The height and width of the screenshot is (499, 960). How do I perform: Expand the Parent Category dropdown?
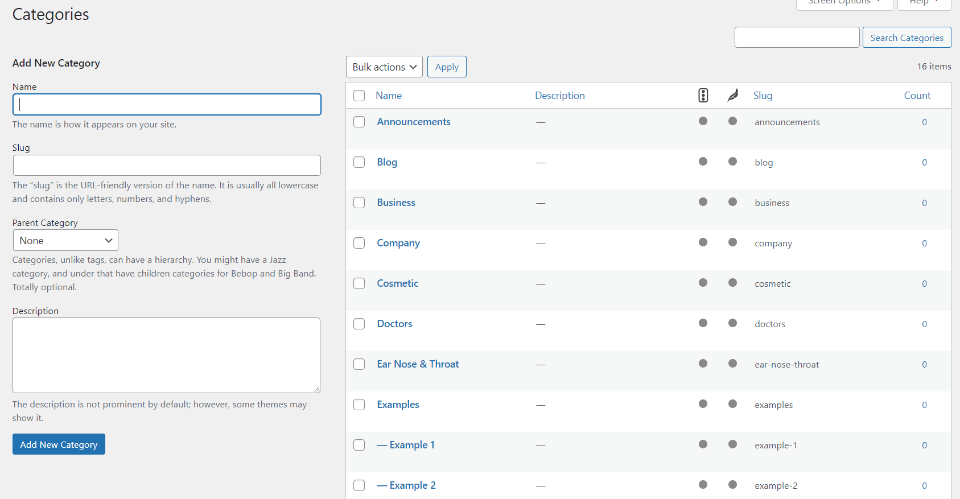(66, 240)
